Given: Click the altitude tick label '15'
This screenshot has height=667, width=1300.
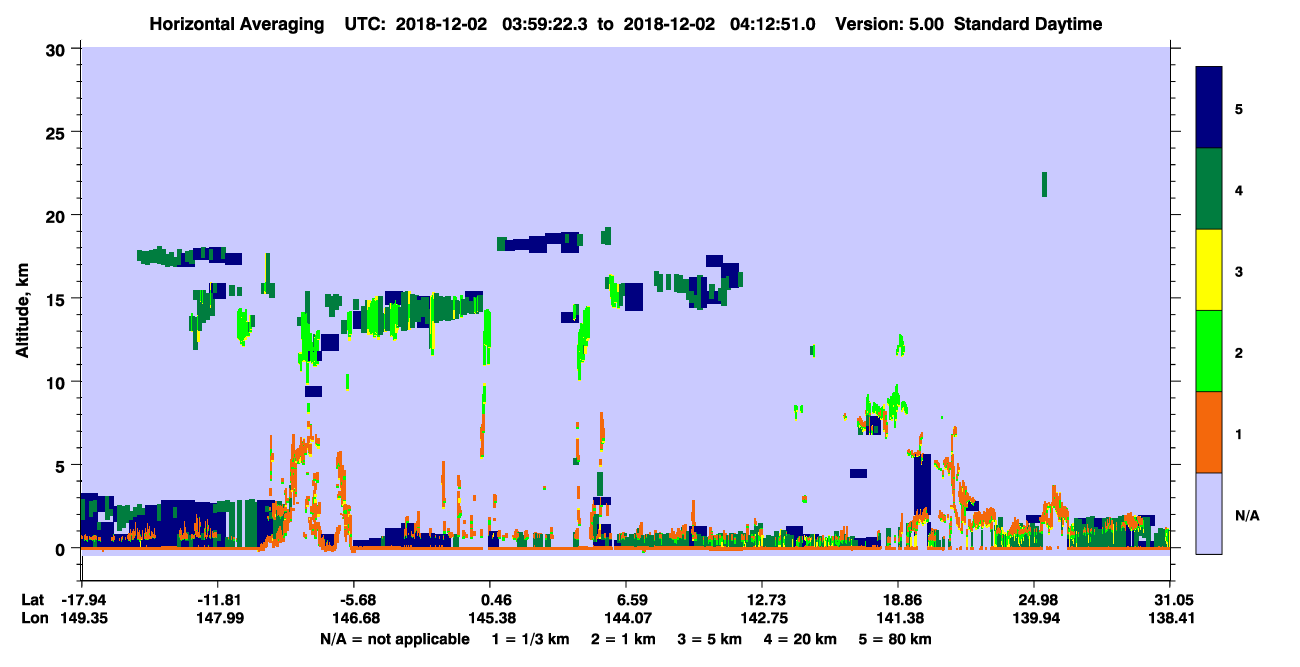Looking at the screenshot, I should [x=58, y=298].
